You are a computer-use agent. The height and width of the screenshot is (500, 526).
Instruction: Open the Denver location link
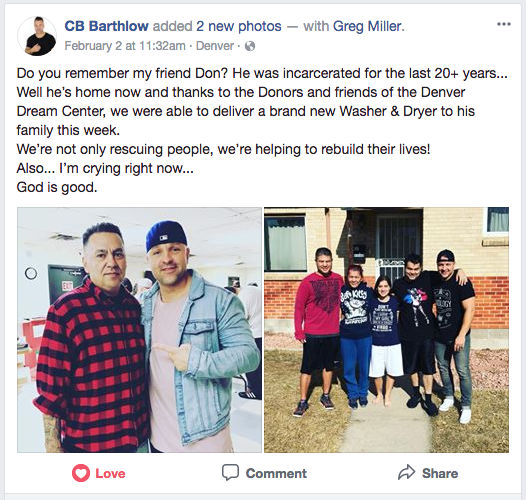[215, 46]
